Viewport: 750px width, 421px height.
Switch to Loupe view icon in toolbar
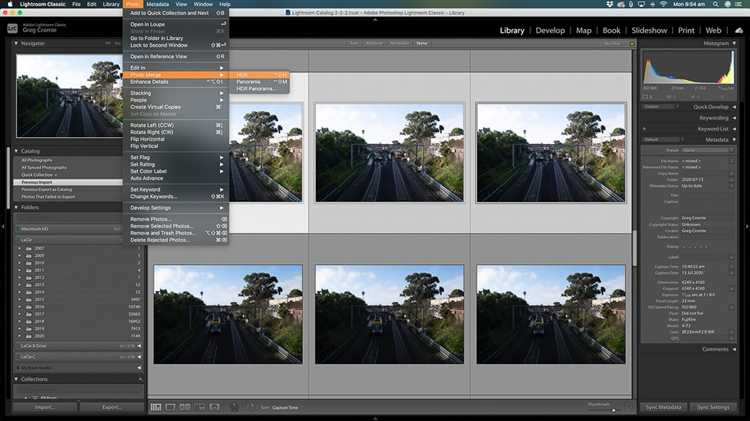(x=170, y=407)
